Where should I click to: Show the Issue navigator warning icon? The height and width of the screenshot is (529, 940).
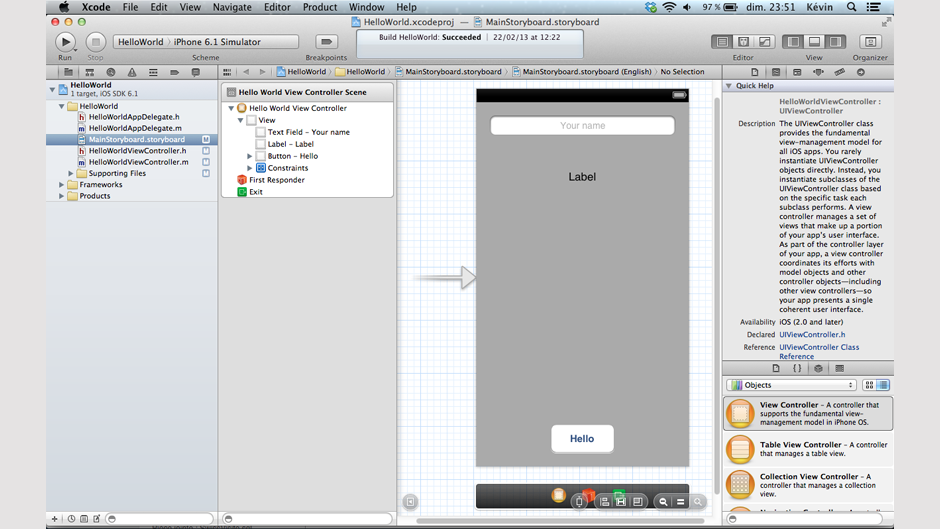[x=132, y=72]
